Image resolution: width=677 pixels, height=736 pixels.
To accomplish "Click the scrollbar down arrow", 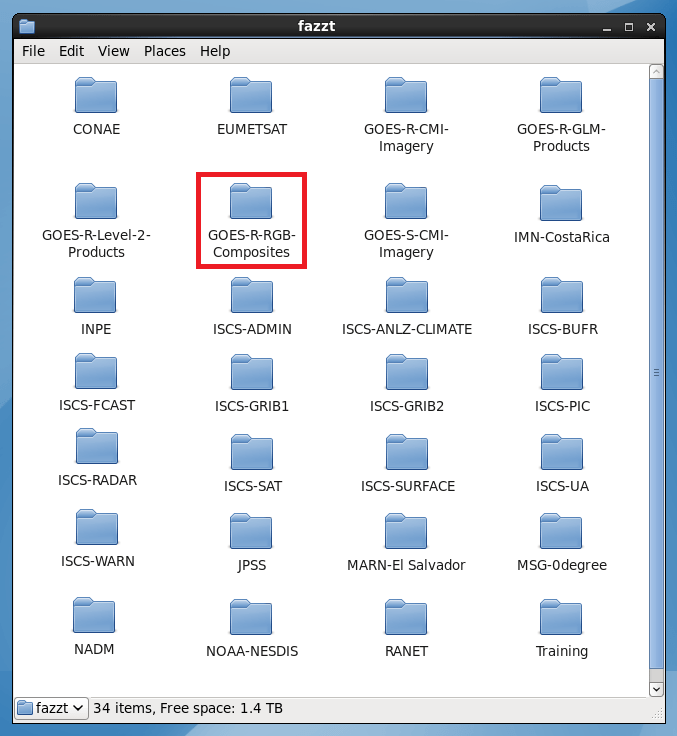I will coord(656,689).
